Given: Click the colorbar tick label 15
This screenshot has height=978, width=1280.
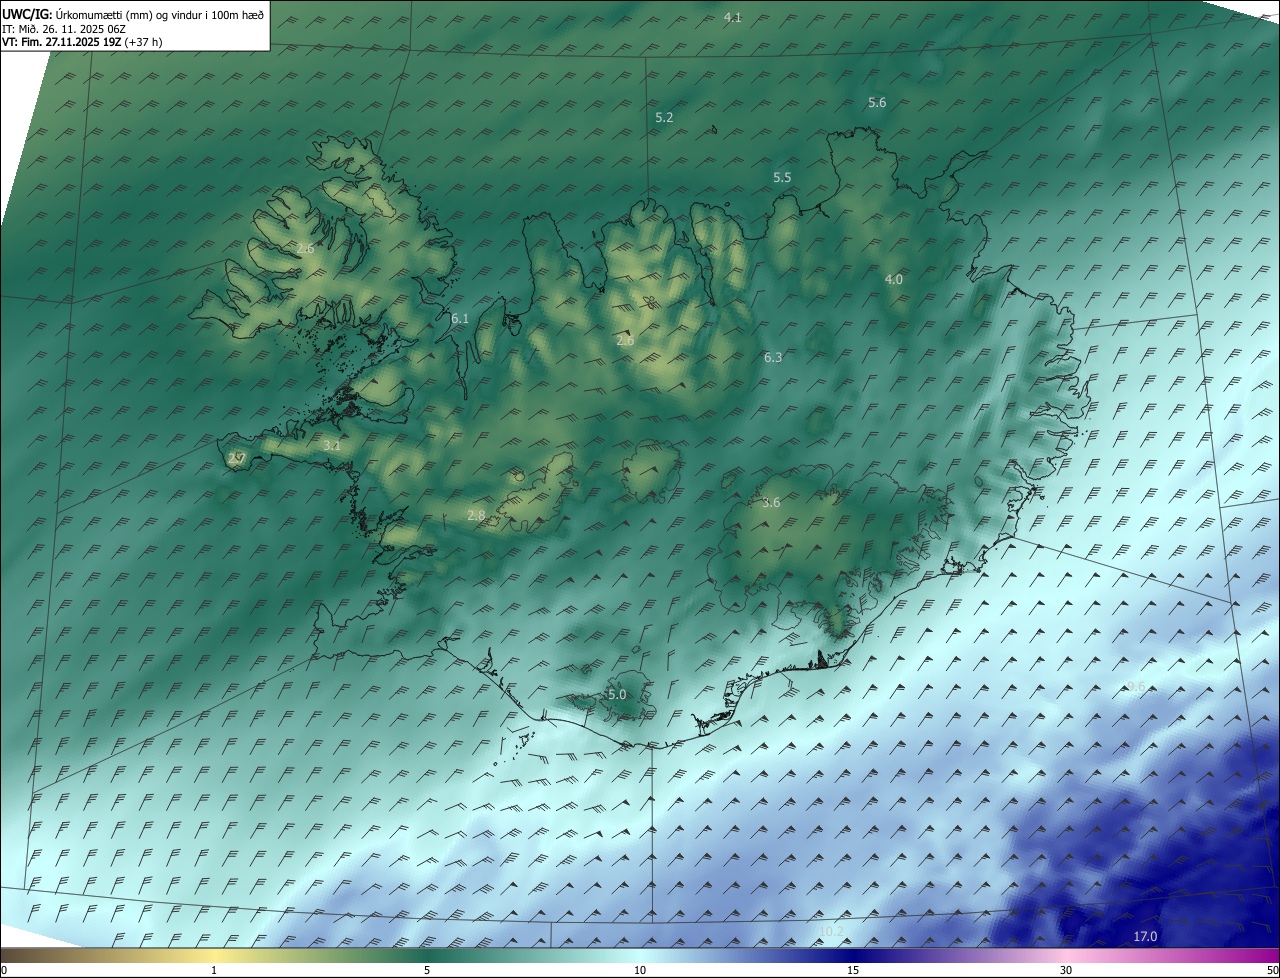Looking at the screenshot, I should click(x=853, y=971).
